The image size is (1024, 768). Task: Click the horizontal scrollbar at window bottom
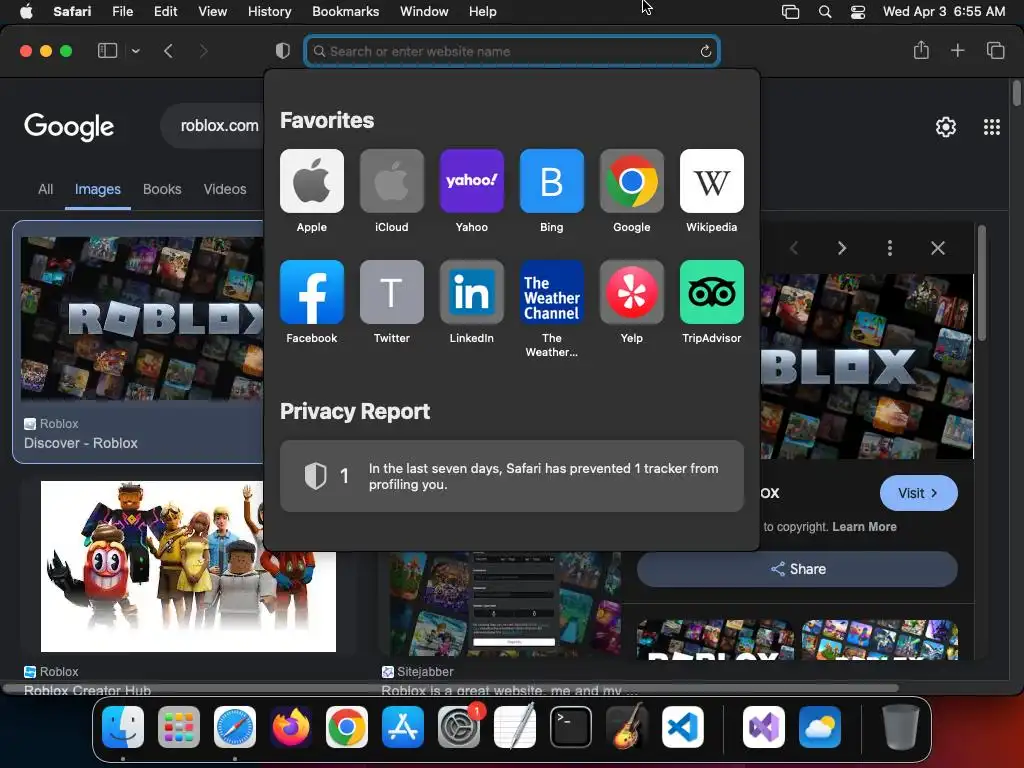pos(451,688)
